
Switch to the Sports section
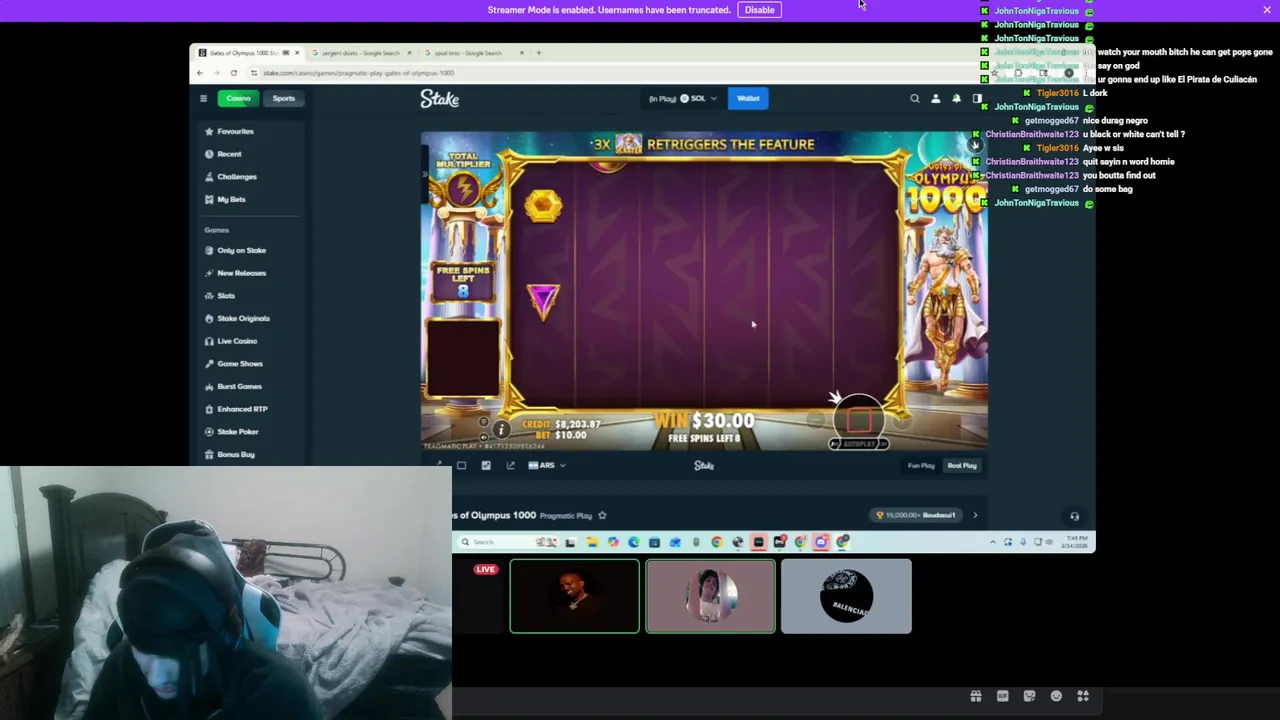click(x=284, y=98)
